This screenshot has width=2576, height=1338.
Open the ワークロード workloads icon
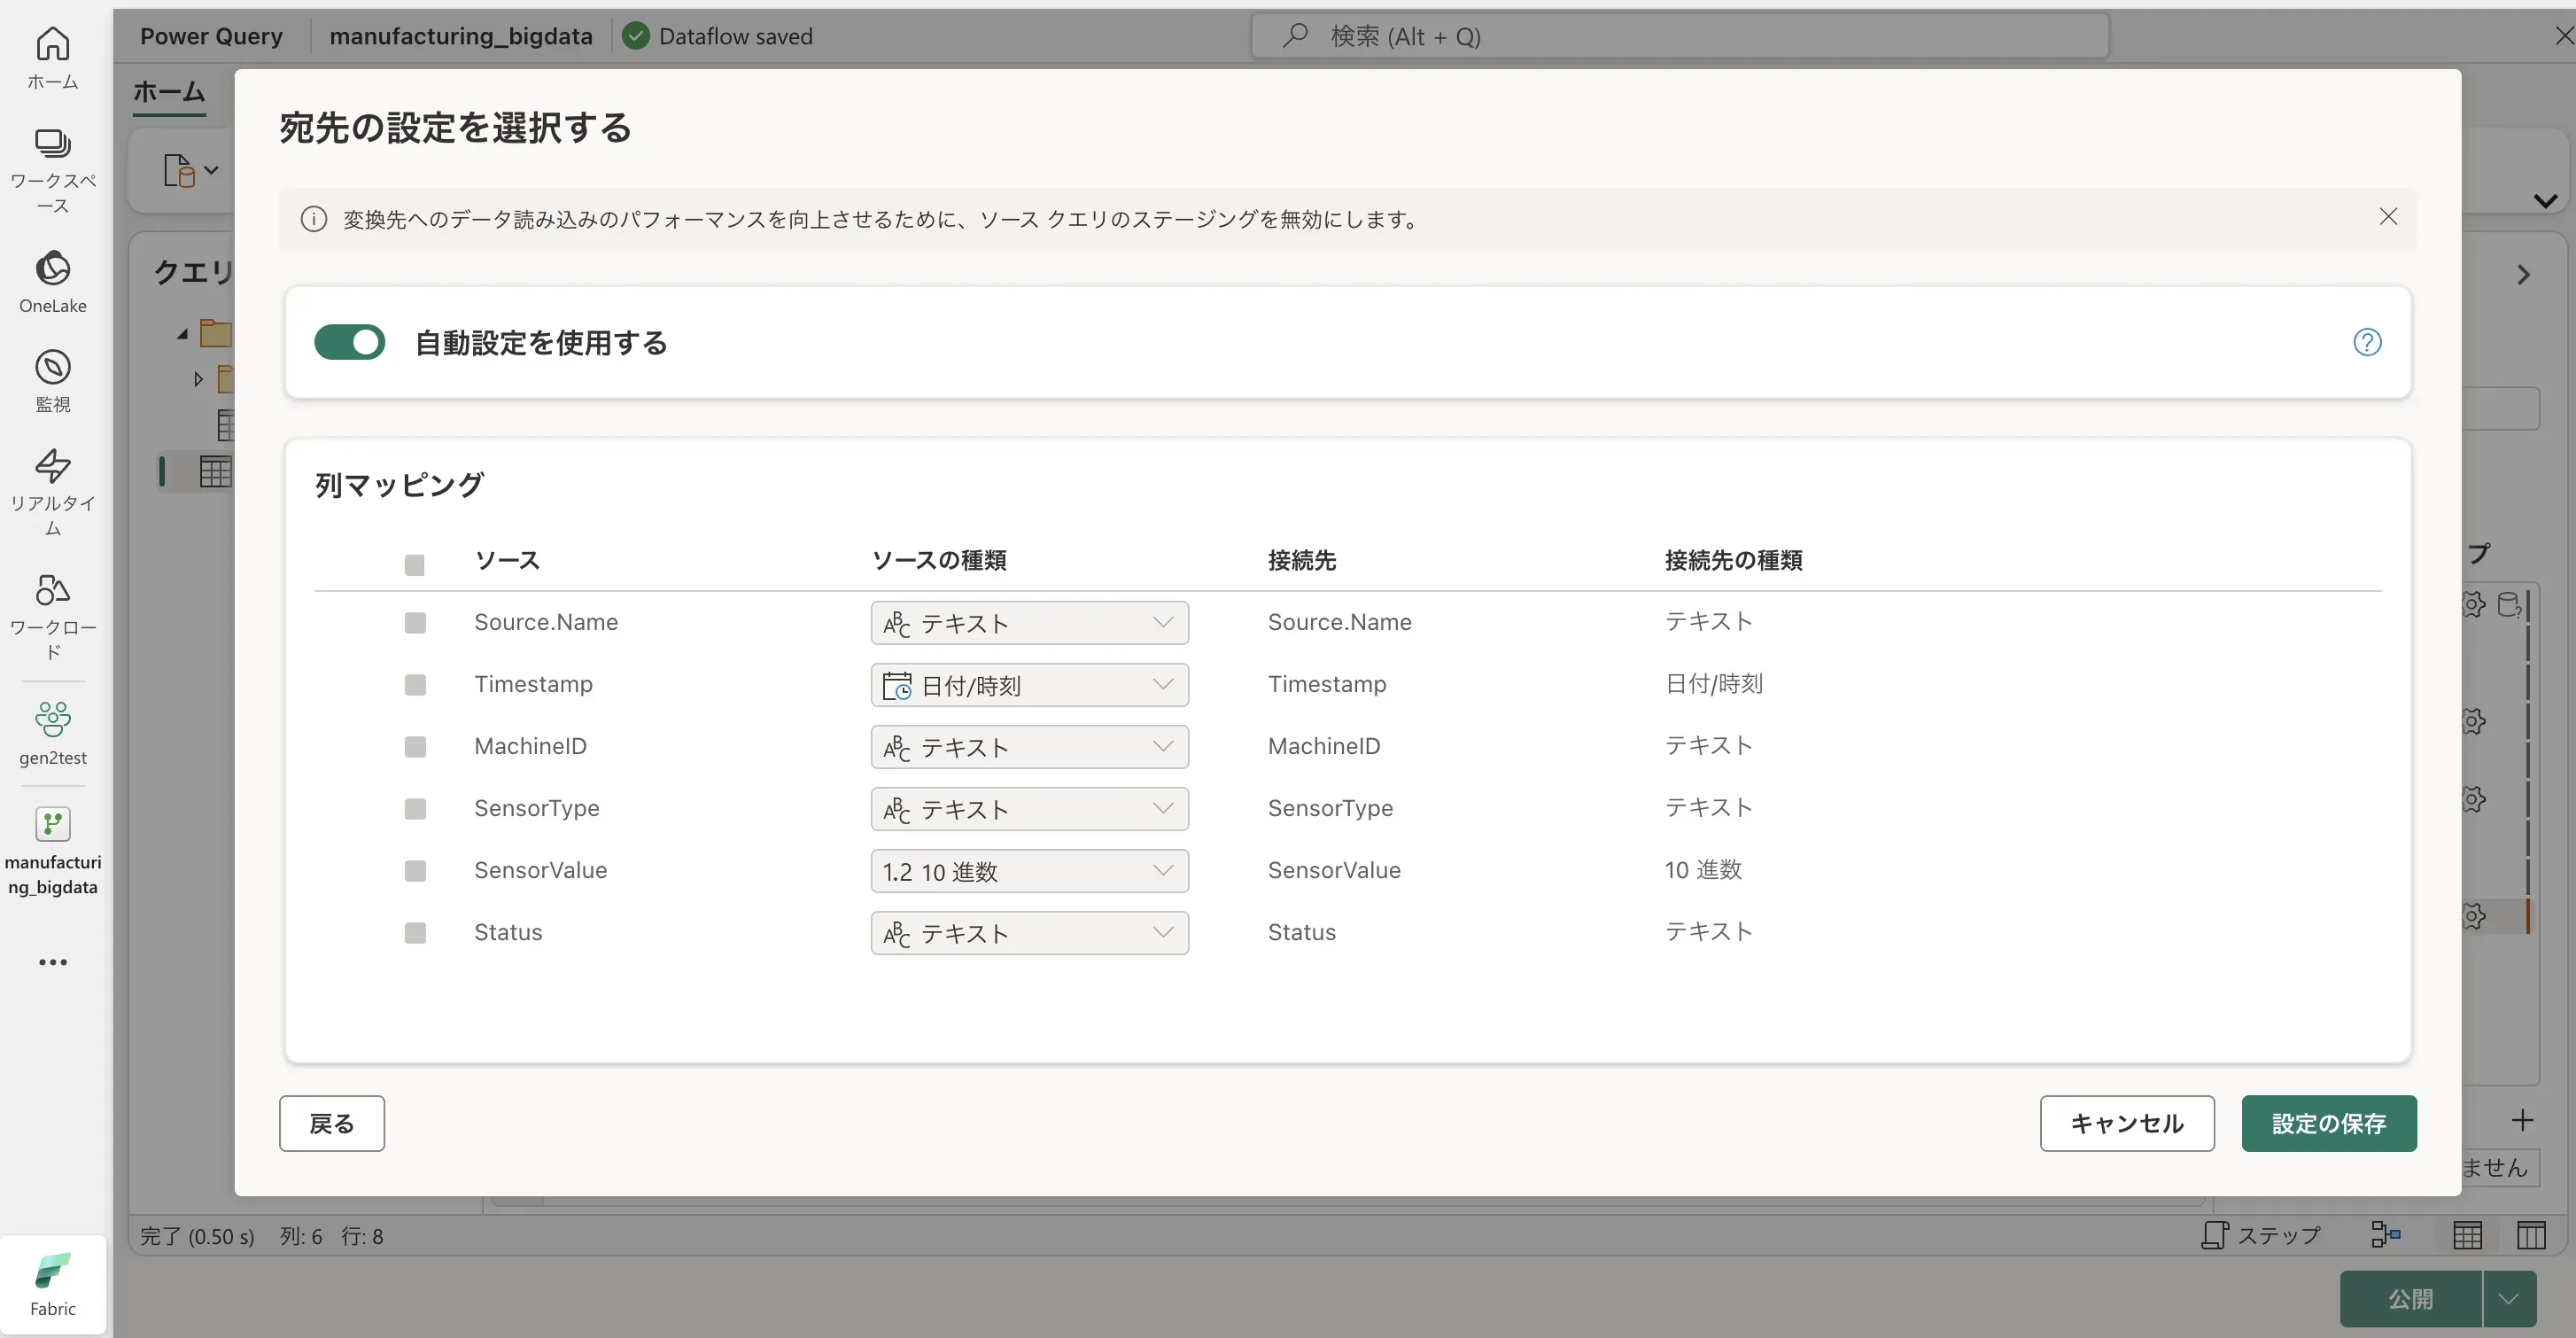[52, 614]
